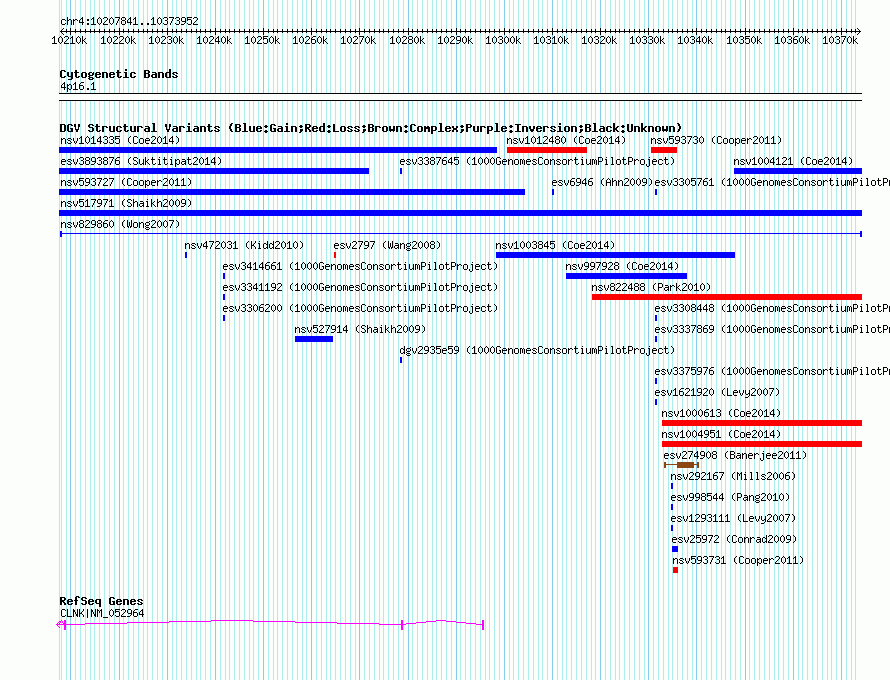This screenshot has height=680, width=890.
Task: Click the nsv517971 (Shaikh2009) label
Action: coord(126,203)
